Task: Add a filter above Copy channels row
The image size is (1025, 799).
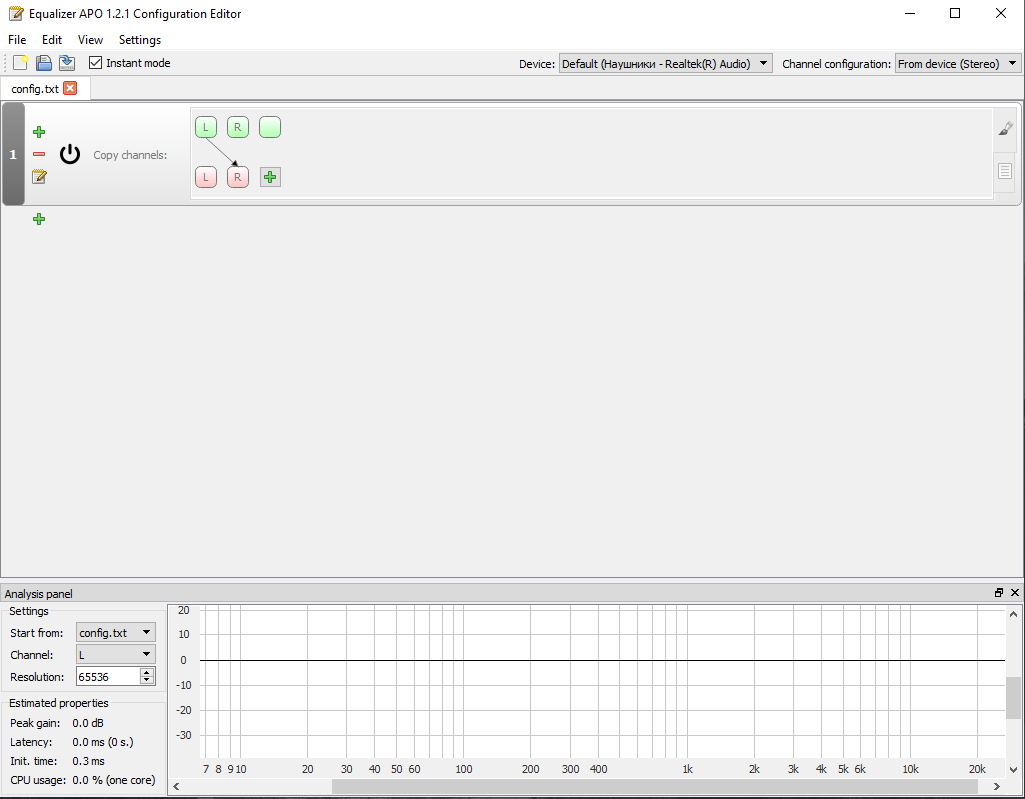Action: click(x=39, y=132)
